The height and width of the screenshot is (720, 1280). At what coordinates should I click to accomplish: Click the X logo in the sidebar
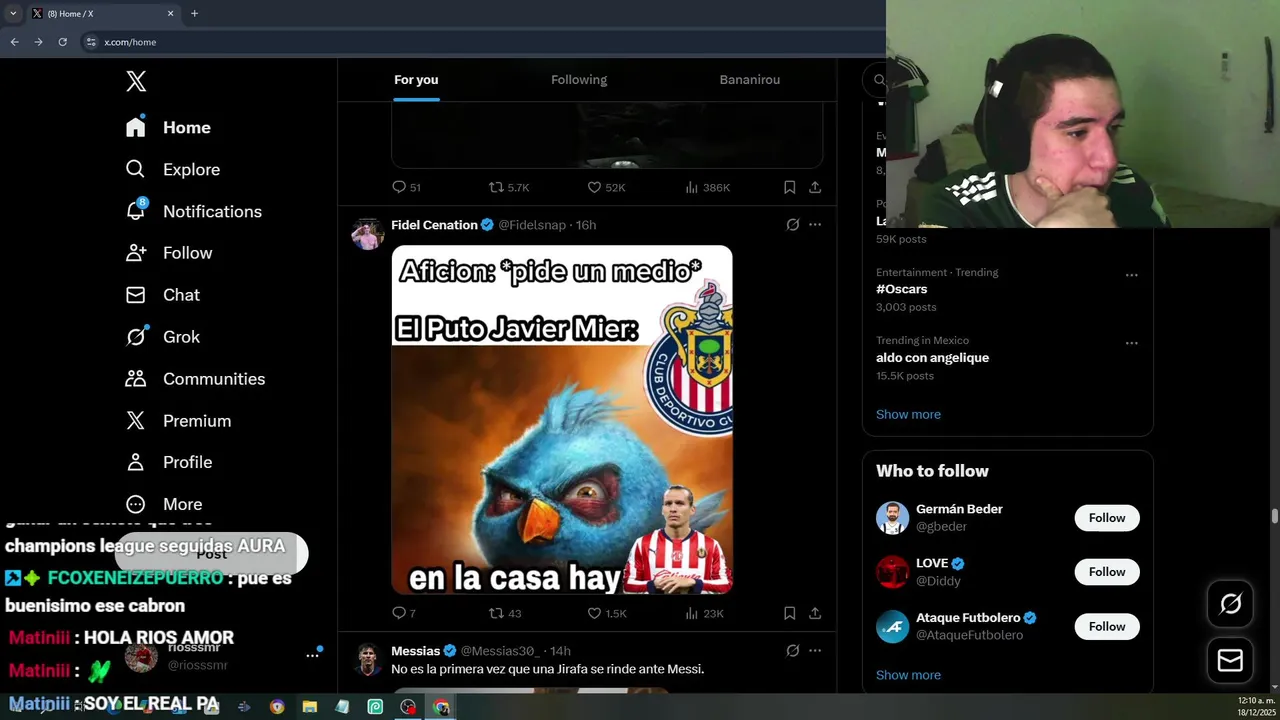pos(136,82)
